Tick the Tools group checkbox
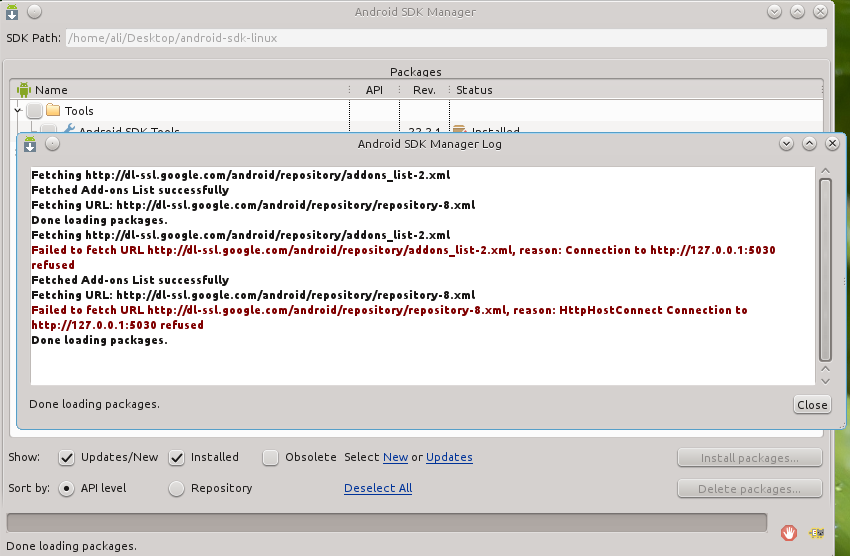 [34, 111]
